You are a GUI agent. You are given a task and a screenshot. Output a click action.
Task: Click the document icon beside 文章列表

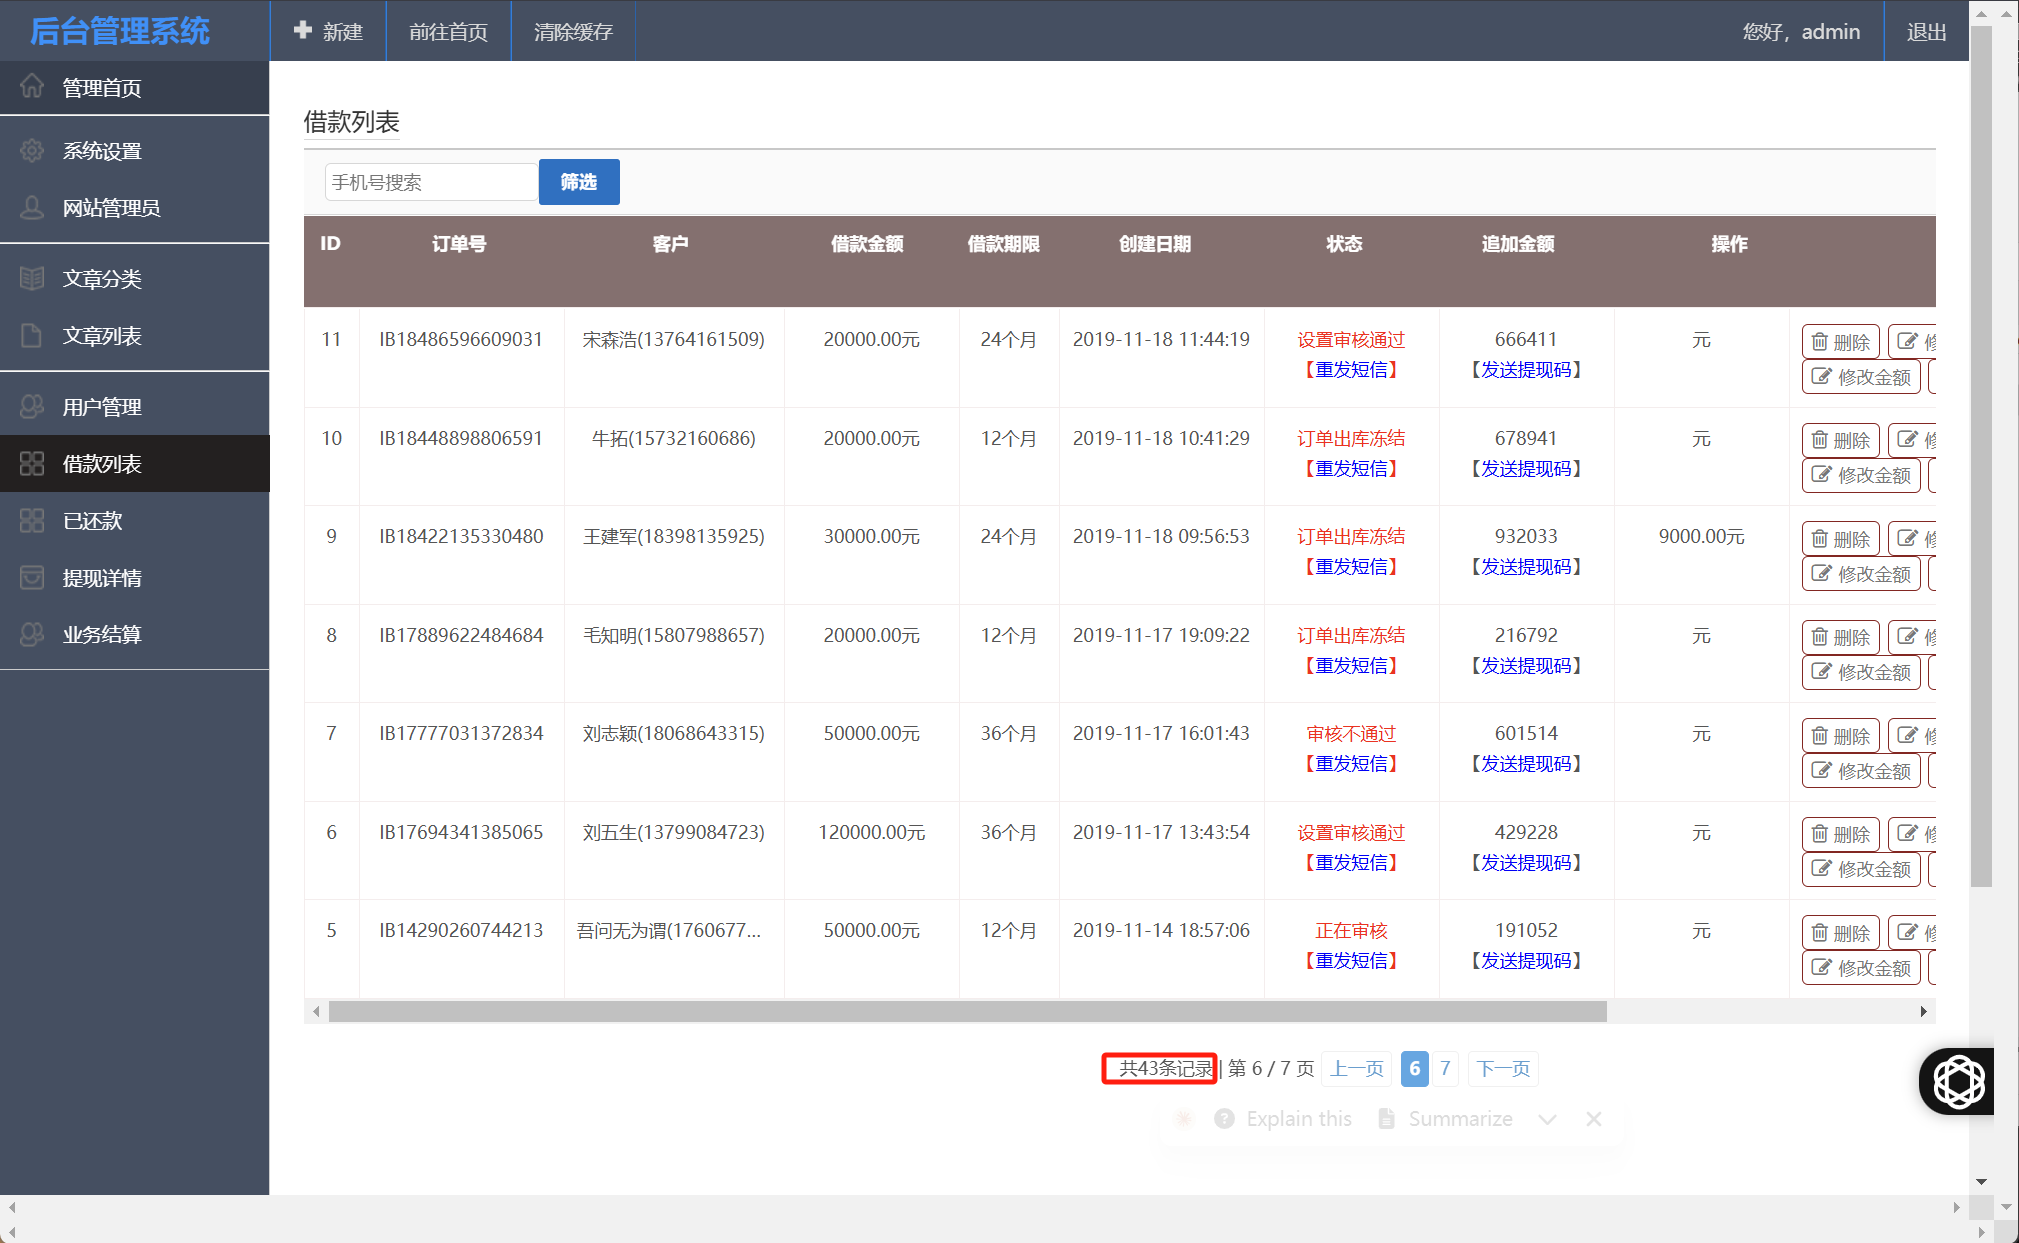(32, 335)
